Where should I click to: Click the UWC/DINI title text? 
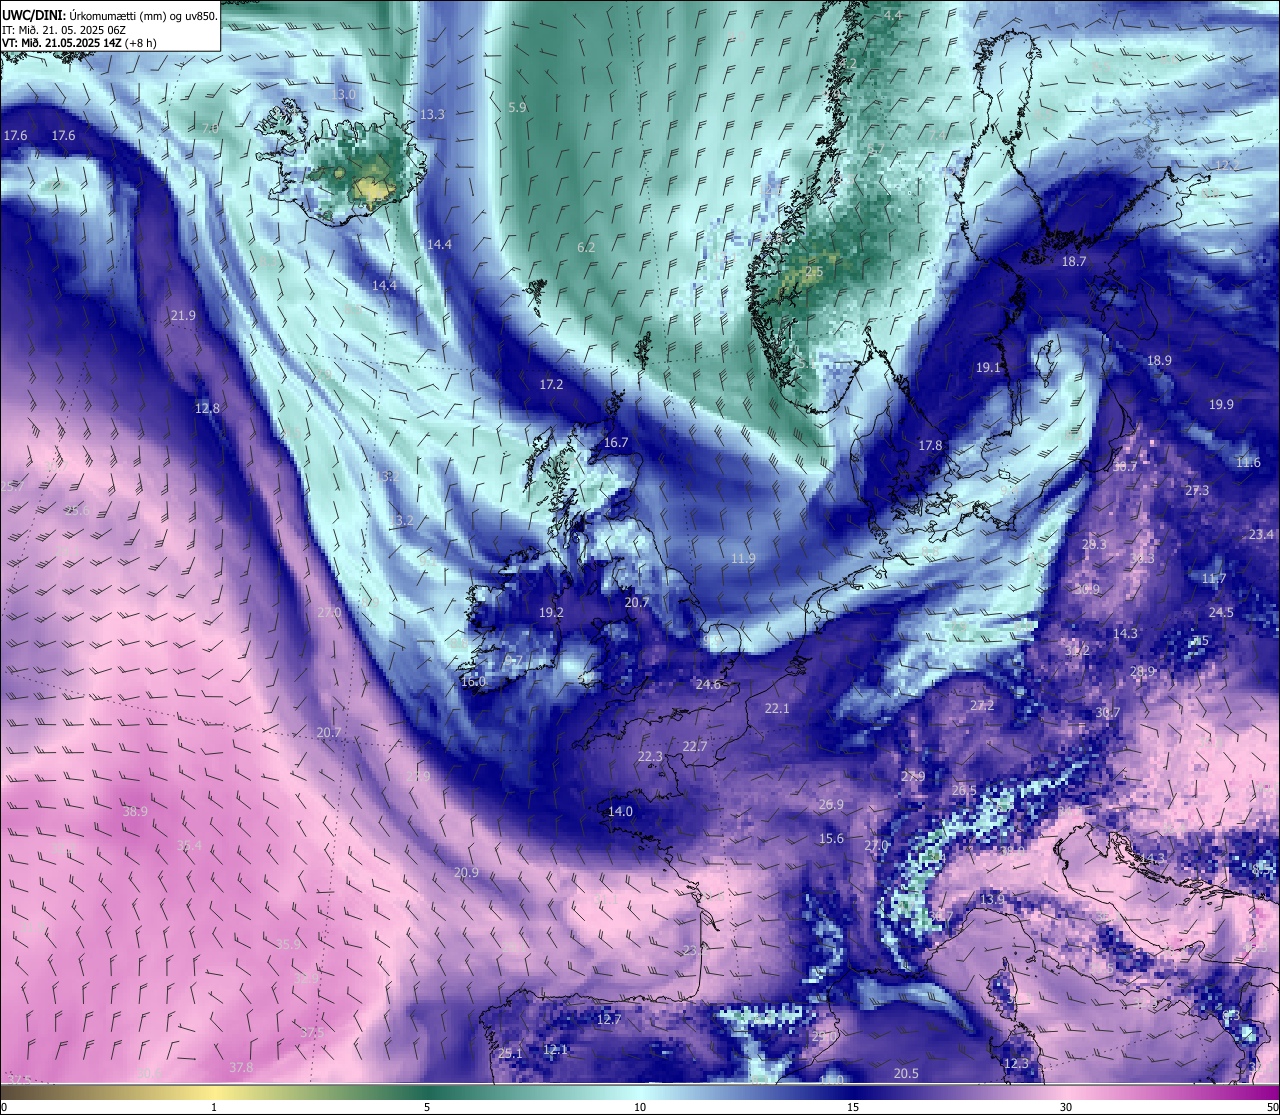coord(32,16)
